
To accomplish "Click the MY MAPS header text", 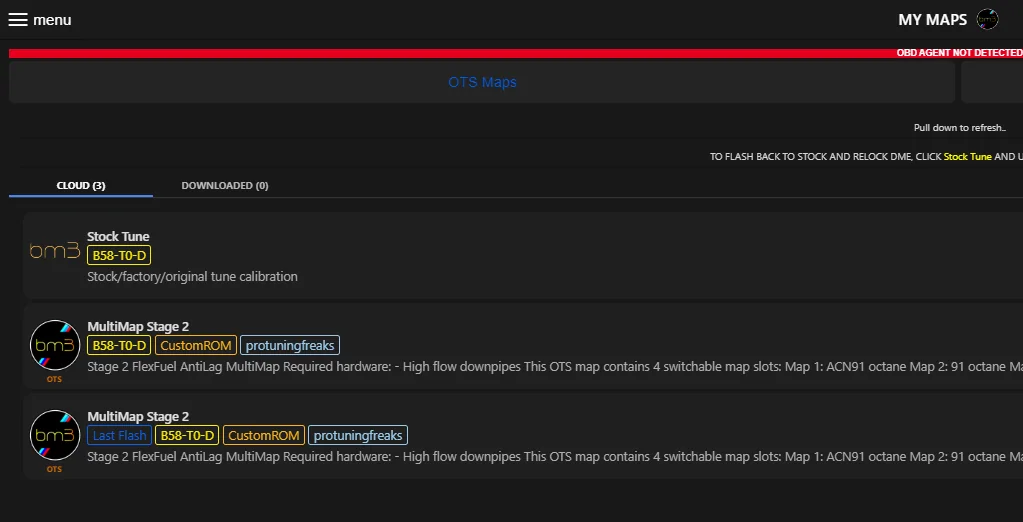I will coord(932,20).
